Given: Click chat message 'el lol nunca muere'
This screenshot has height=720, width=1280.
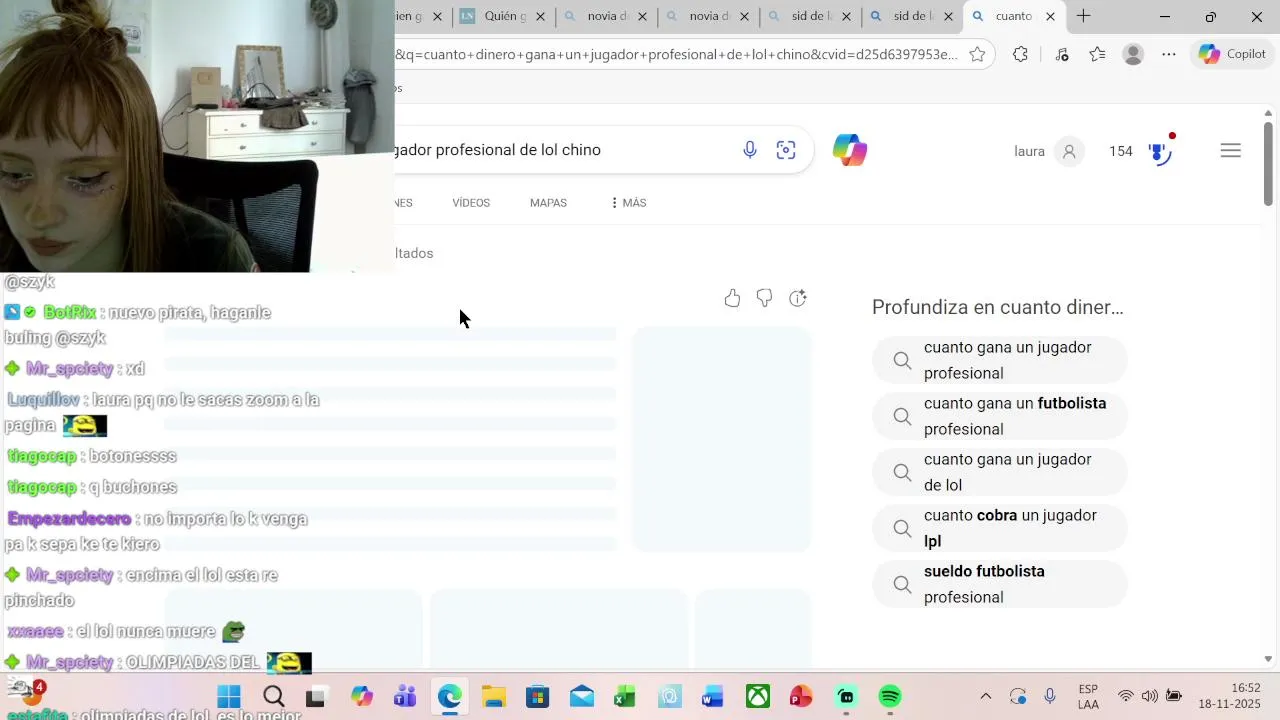Looking at the screenshot, I should point(145,632).
